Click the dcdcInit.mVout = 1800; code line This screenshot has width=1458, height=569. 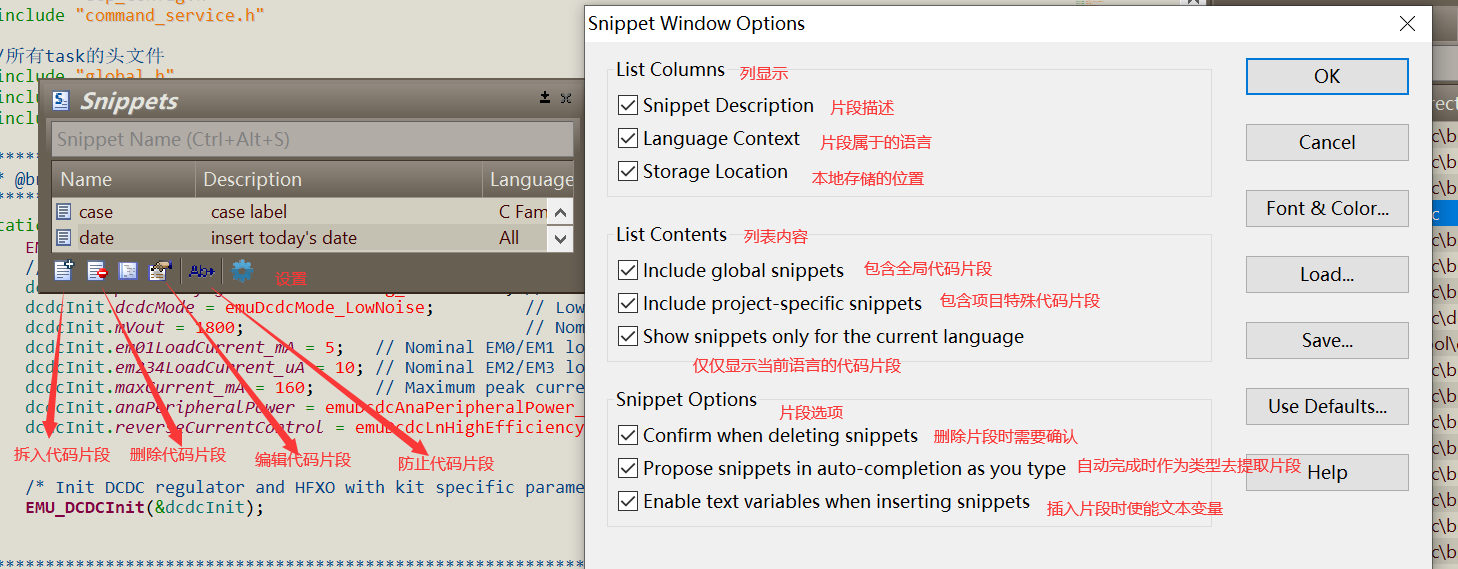click(134, 327)
